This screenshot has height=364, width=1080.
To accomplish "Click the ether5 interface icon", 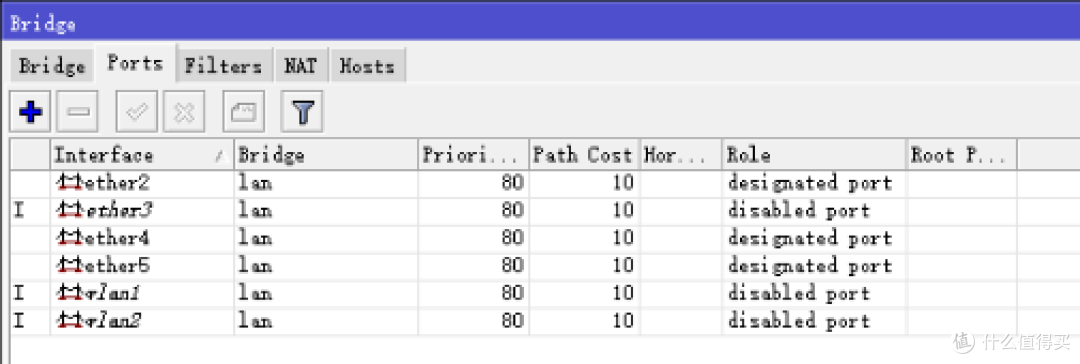I will (70, 266).
